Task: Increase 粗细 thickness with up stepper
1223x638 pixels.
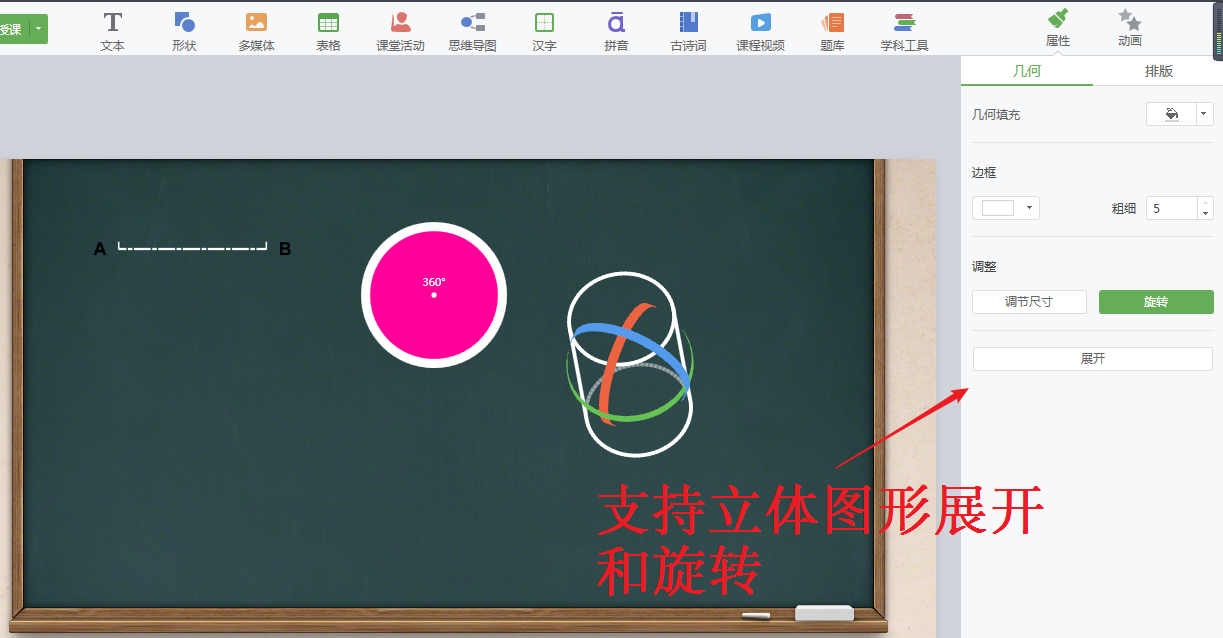Action: pyautogui.click(x=1205, y=203)
